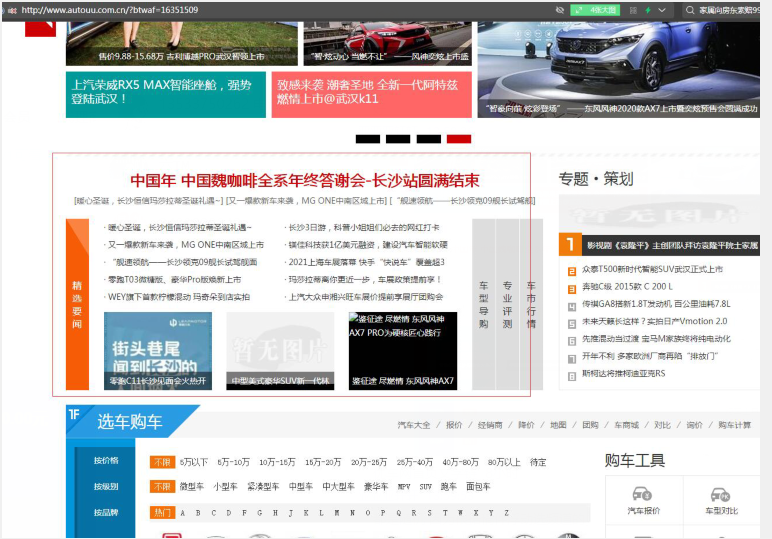Image resolution: width=772 pixels, height=539 pixels.
Task: Select 不限 in the level row
Action: coord(162,487)
